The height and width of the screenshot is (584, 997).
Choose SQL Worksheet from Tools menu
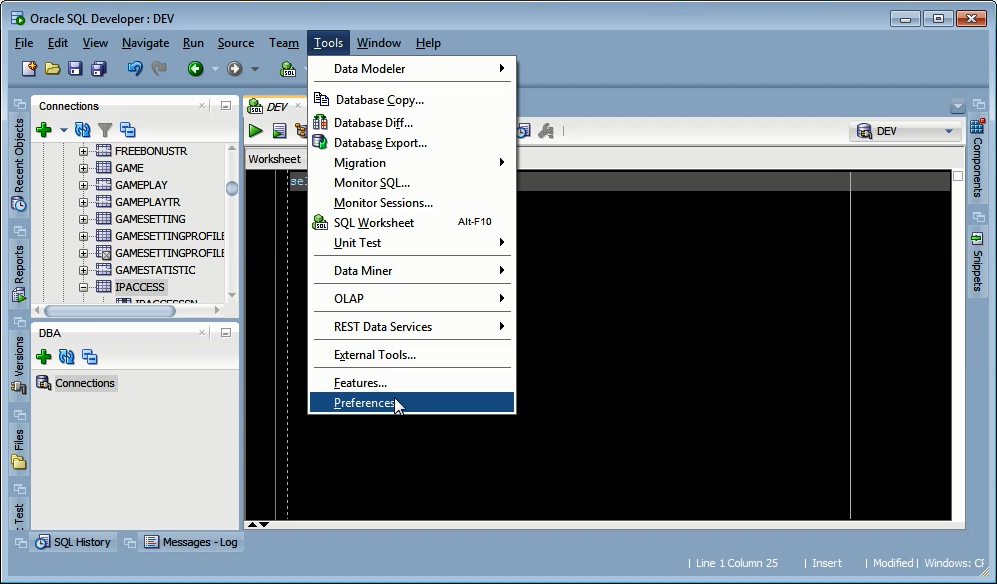[x=411, y=223]
